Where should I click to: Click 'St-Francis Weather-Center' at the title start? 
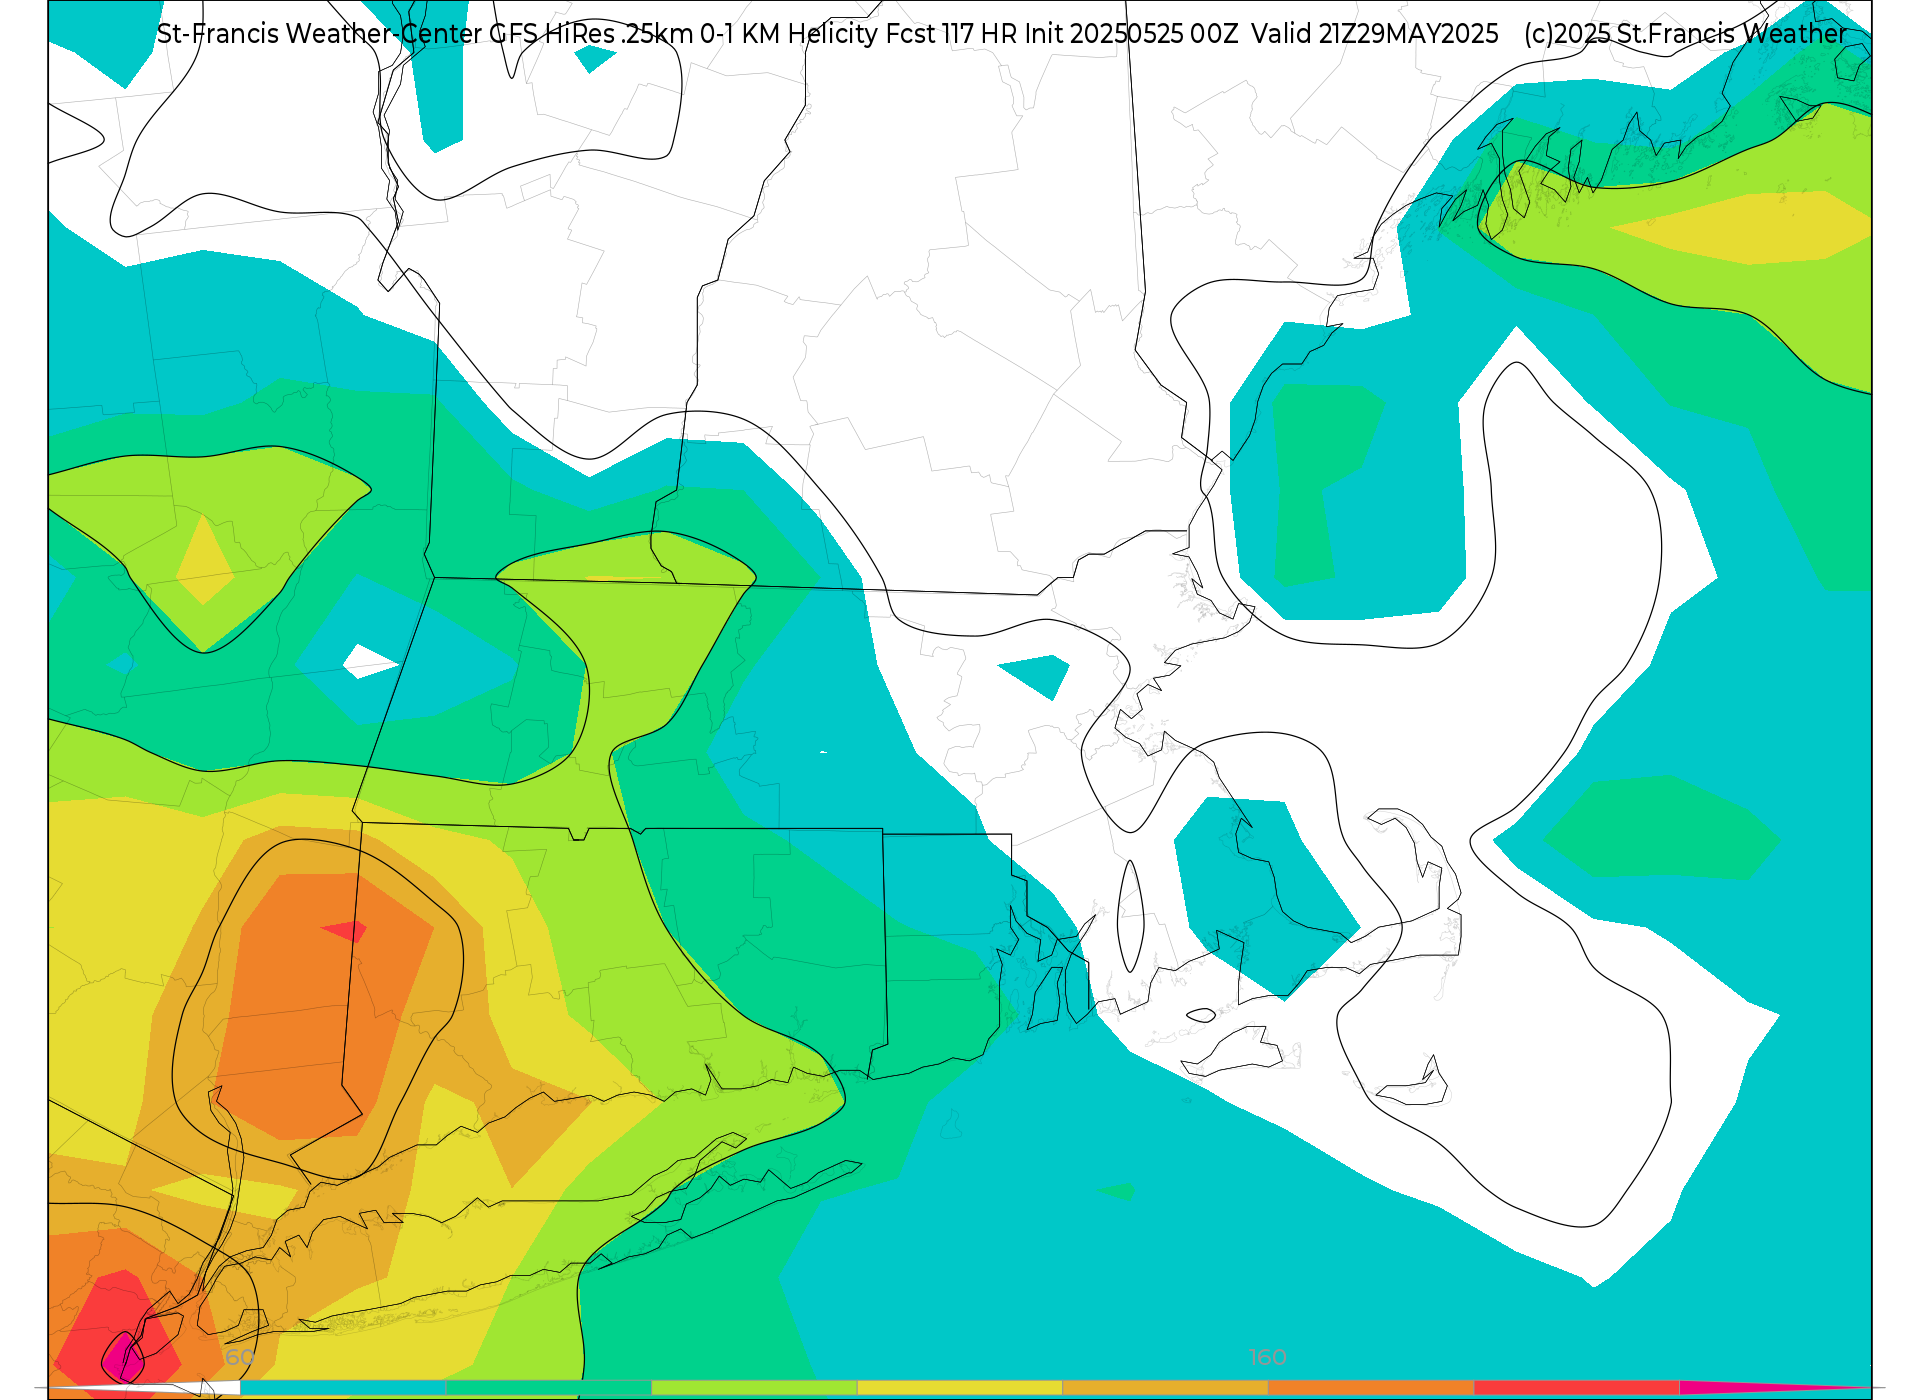point(320,34)
